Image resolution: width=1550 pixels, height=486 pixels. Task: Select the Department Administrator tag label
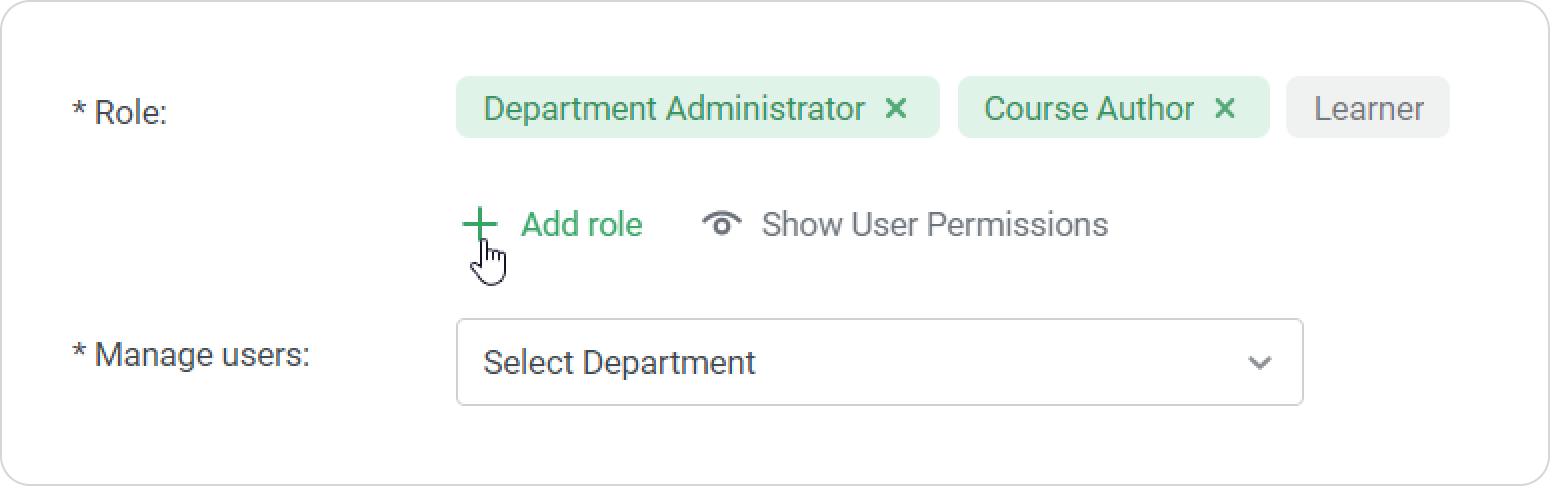[x=673, y=108]
